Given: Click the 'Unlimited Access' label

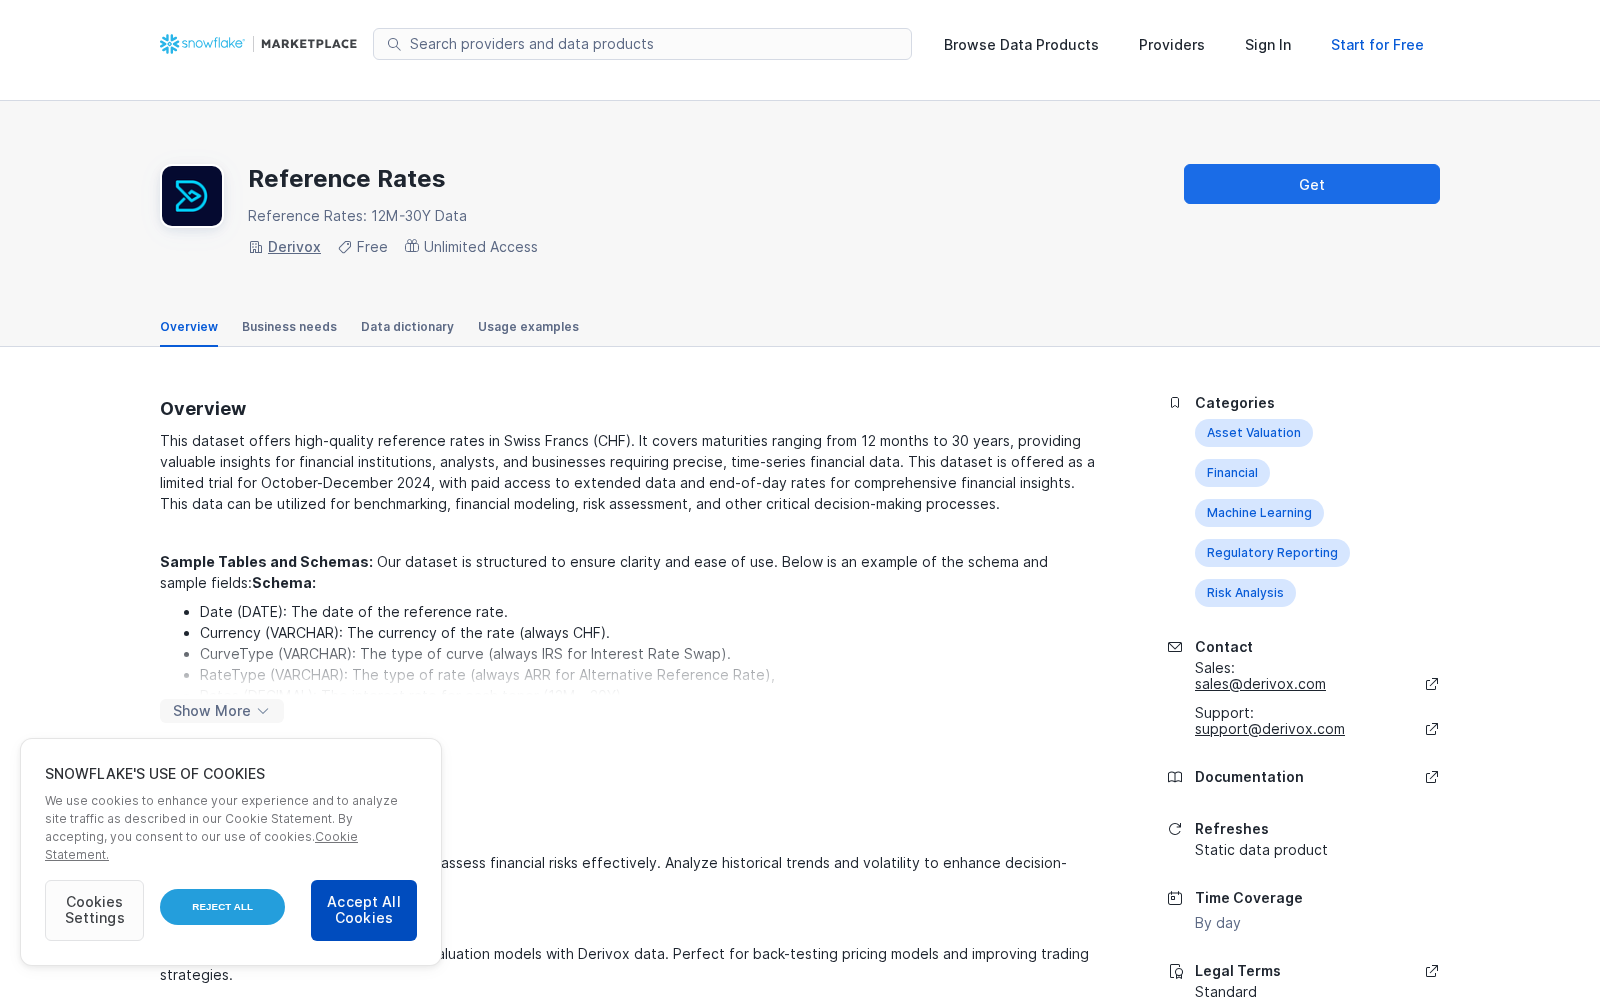Looking at the screenshot, I should [x=481, y=247].
